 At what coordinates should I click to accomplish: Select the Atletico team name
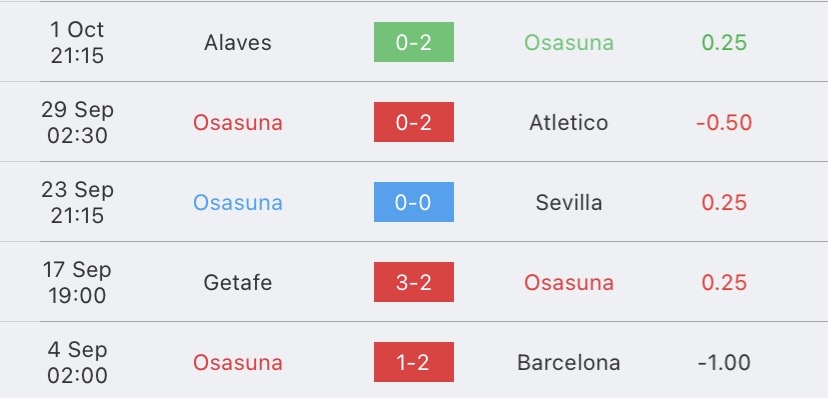(569, 122)
